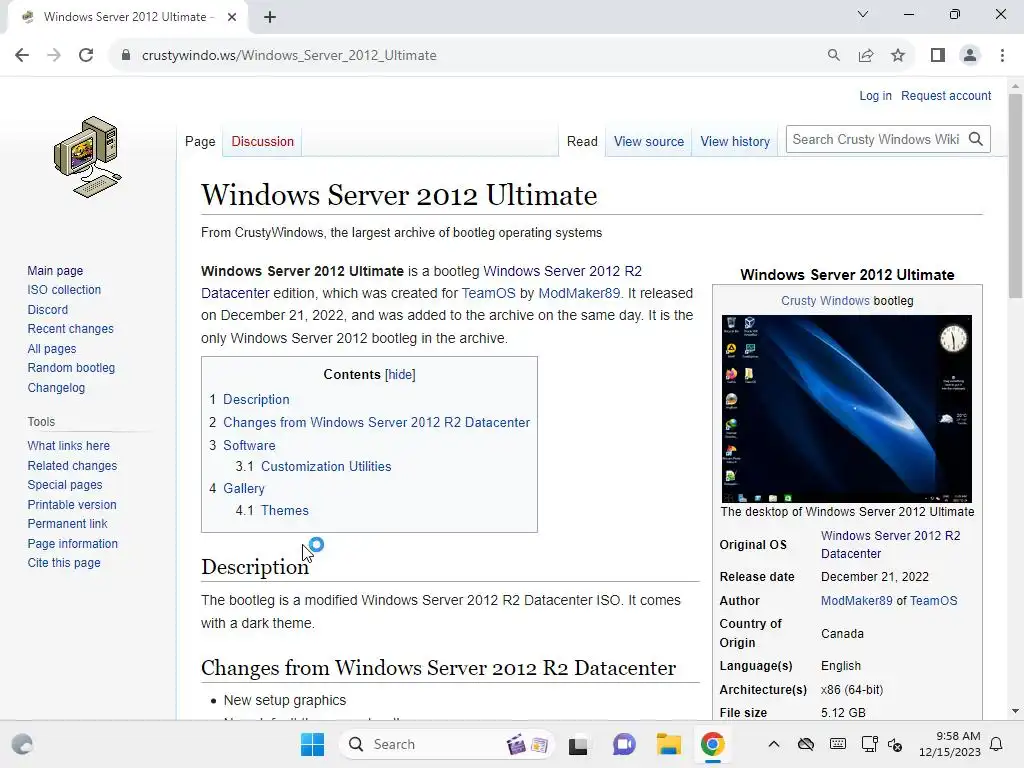Show hidden tray icons chevron
The height and width of the screenshot is (768, 1024).
(774, 744)
